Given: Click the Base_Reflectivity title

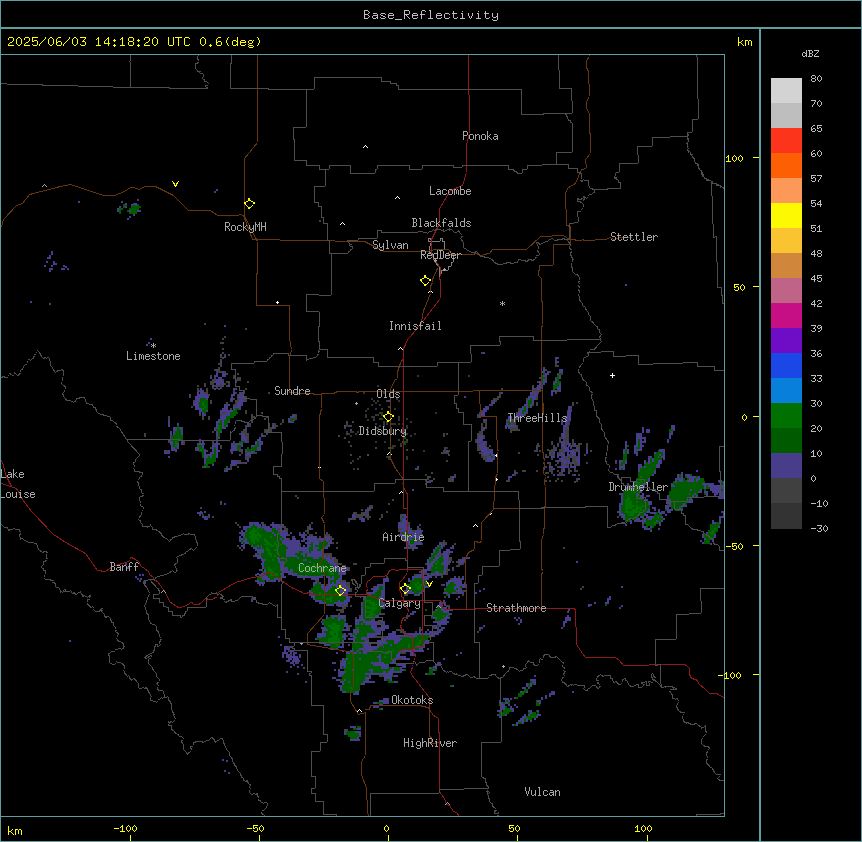Looking at the screenshot, I should [x=431, y=15].
